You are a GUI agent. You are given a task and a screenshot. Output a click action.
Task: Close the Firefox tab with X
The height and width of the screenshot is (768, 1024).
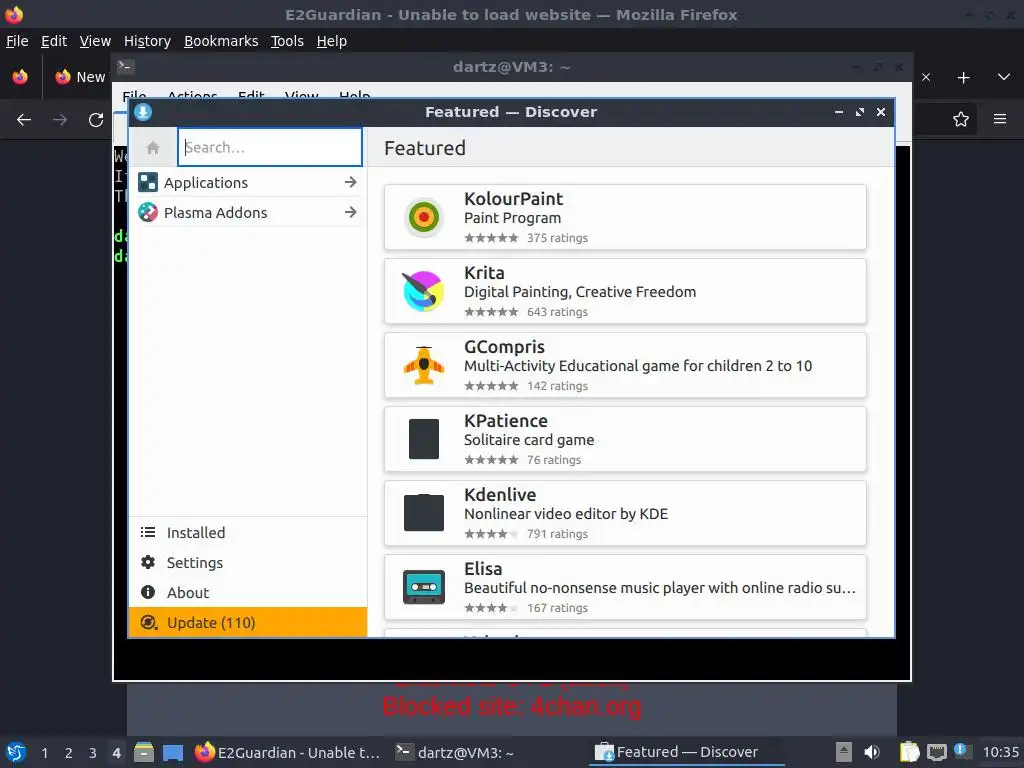pyautogui.click(x=925, y=77)
